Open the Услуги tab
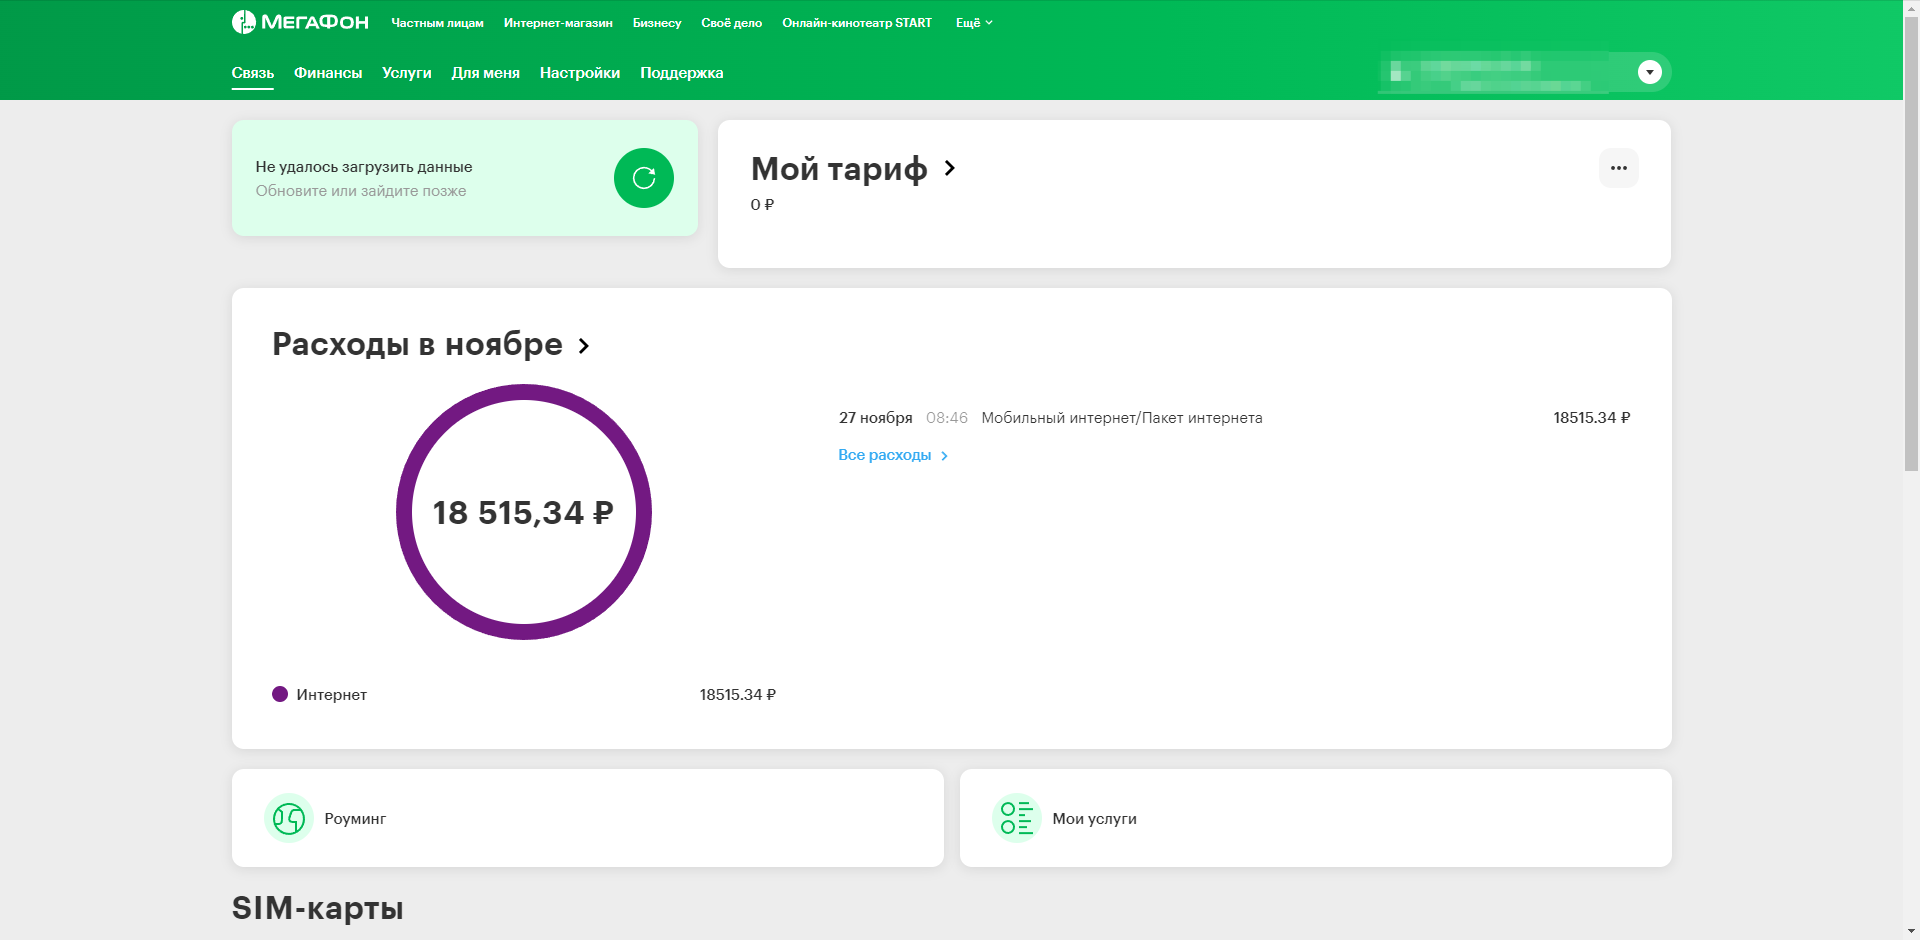 click(x=407, y=73)
